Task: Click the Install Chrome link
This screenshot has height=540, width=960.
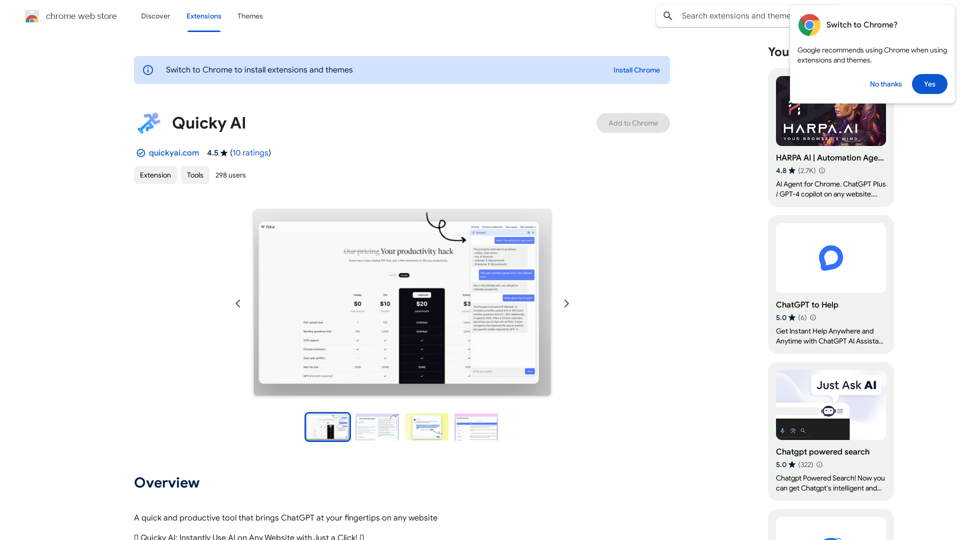Action: coord(637,70)
